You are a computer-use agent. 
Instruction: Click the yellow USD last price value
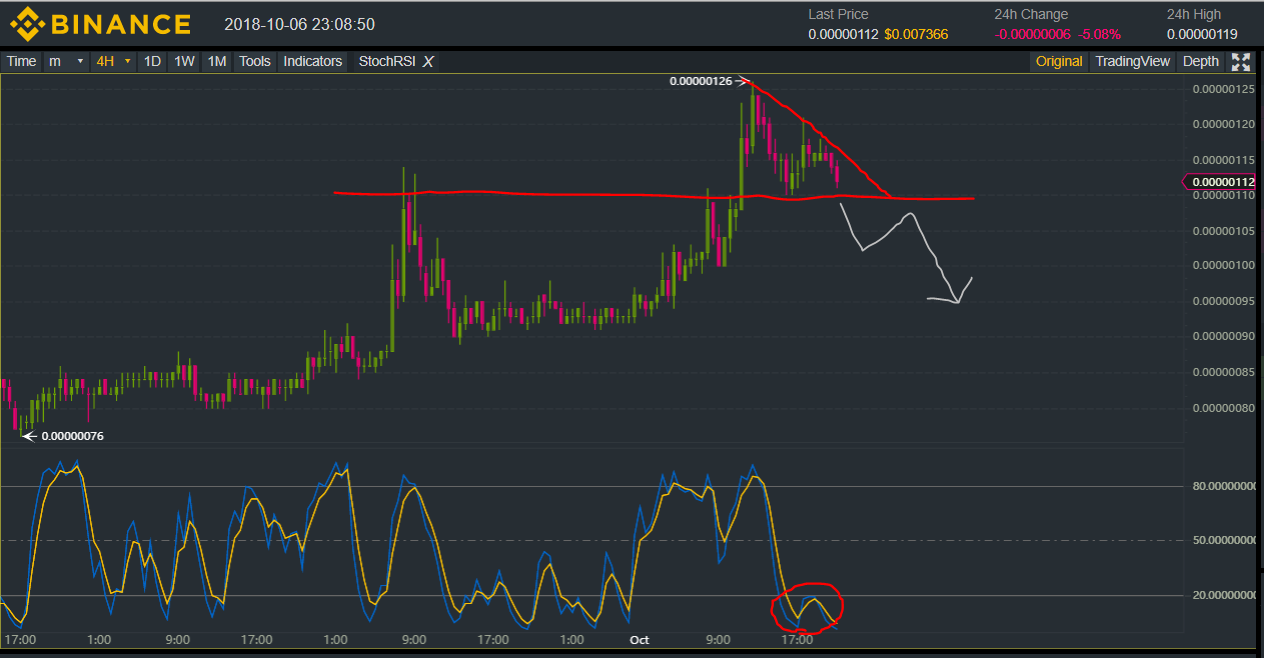point(916,35)
